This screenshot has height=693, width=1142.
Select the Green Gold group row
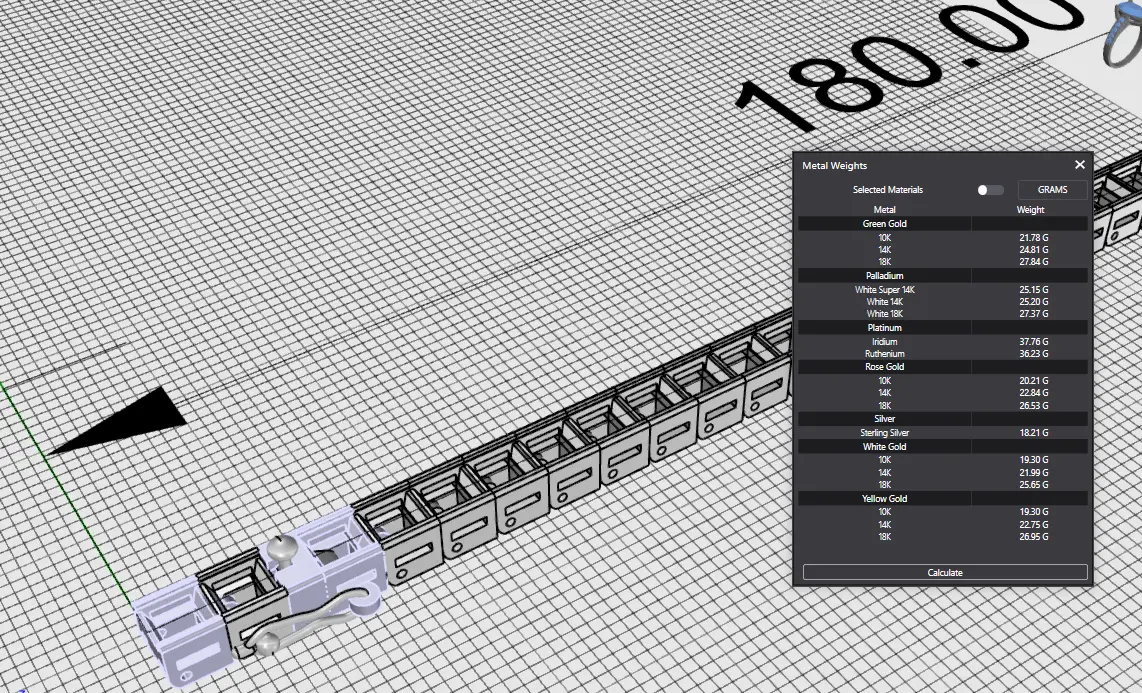pyautogui.click(x=884, y=224)
